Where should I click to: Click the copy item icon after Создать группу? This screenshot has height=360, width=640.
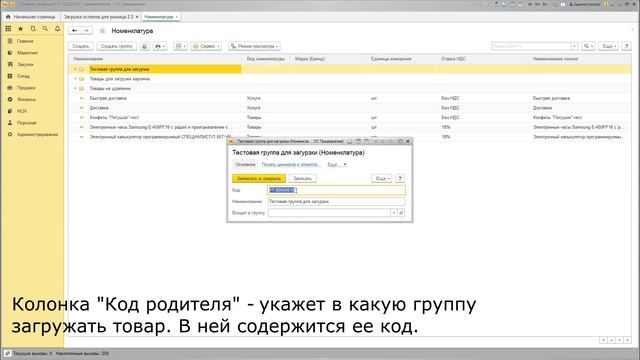point(144,46)
